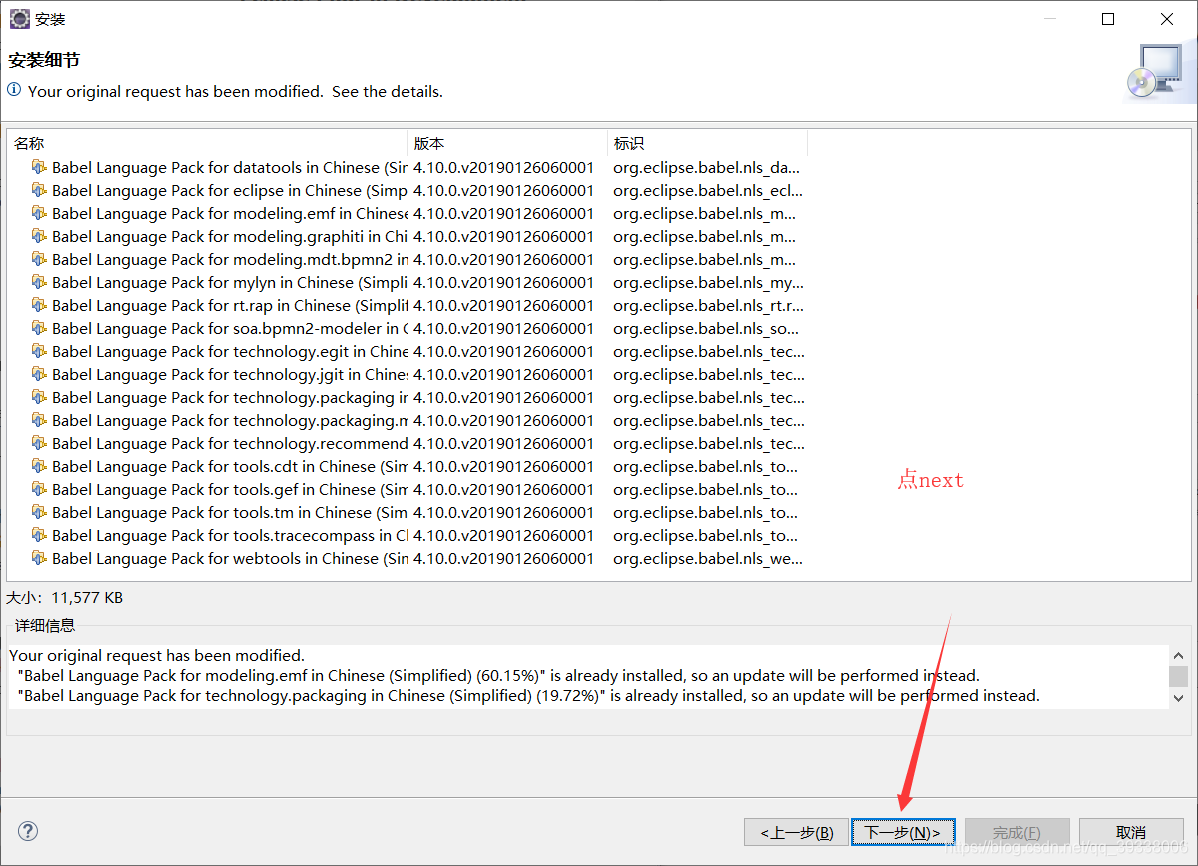Image resolution: width=1198 pixels, height=866 pixels.
Task: Click the icon beside eclipse language pack
Action: point(39,190)
